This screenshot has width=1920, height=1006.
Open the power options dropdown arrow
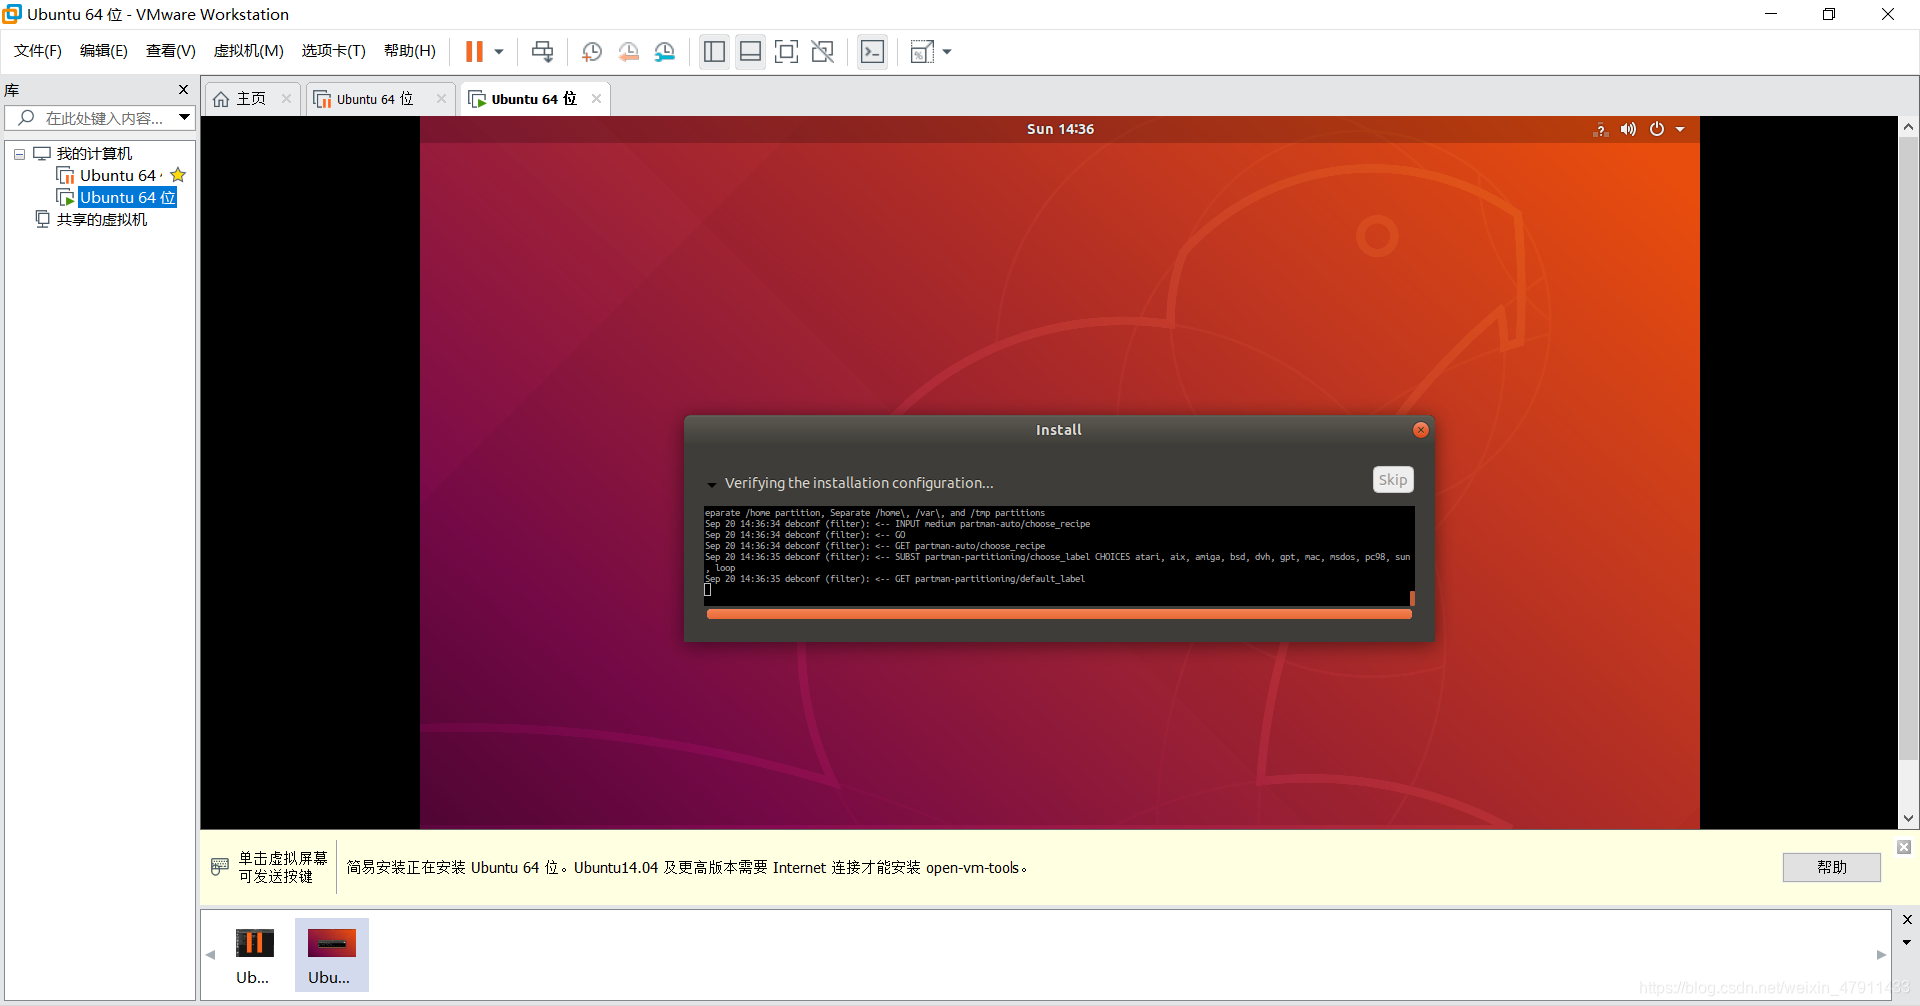499,51
